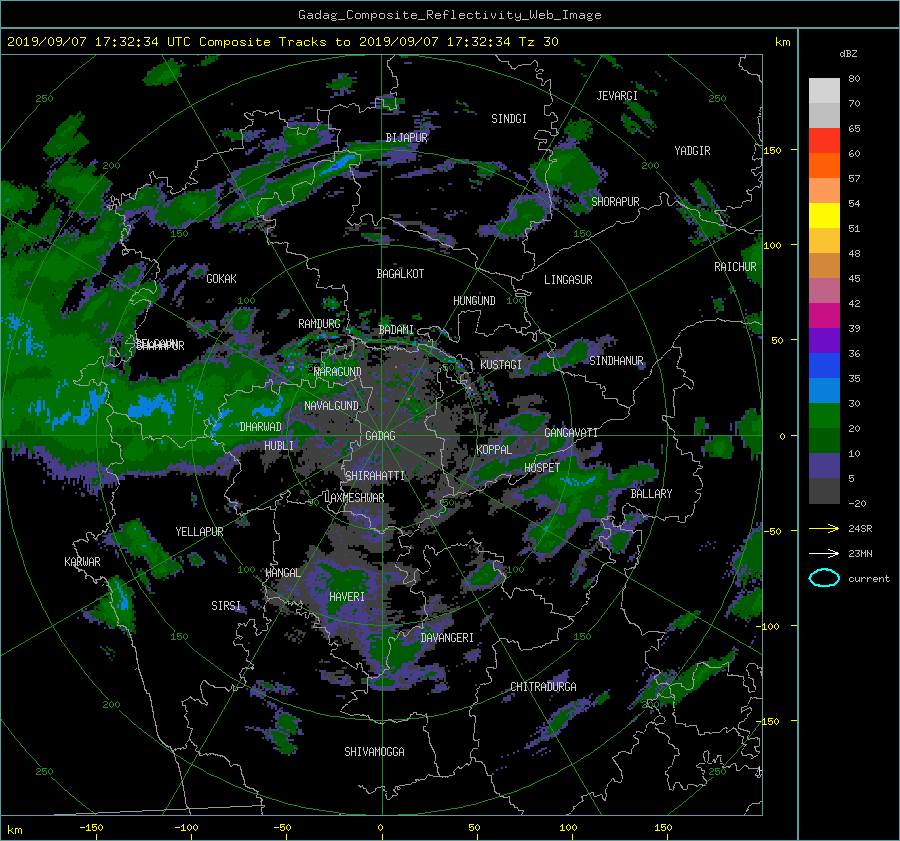The image size is (900, 841).
Task: Click the SHIRAHATTI city label
Action: [x=375, y=476]
